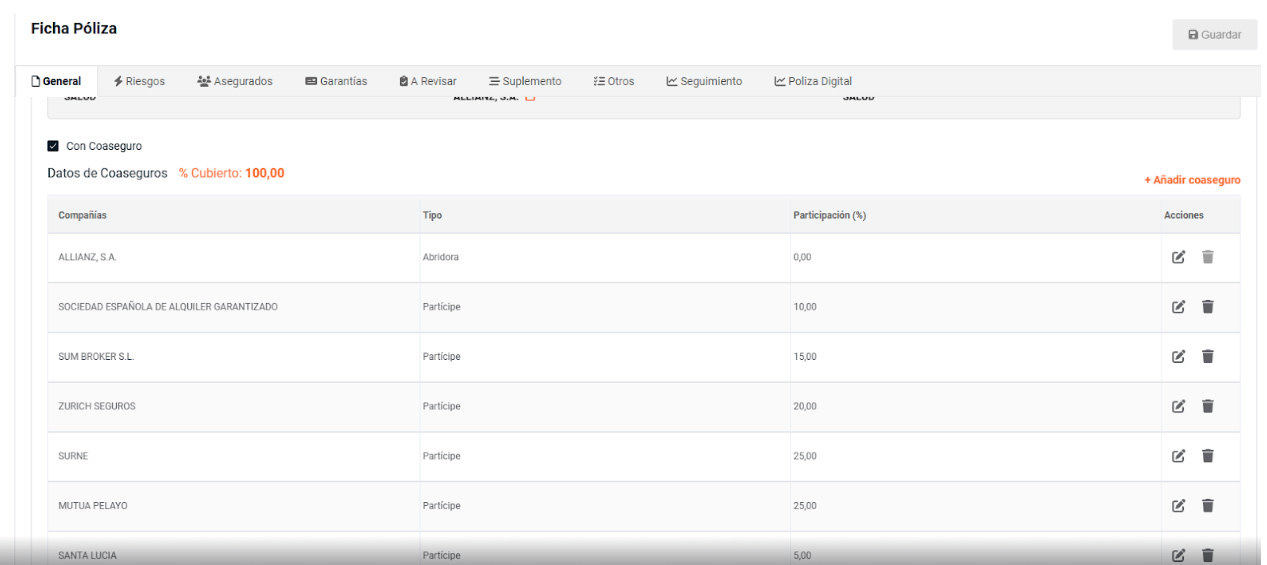Click the 10,00 participation value
Viewport: 1267px width, 565px height.
coord(805,307)
